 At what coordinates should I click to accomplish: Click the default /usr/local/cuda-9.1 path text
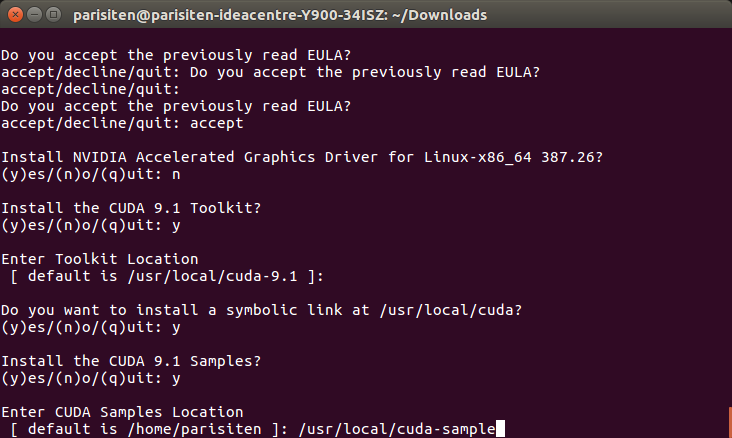pos(212,276)
